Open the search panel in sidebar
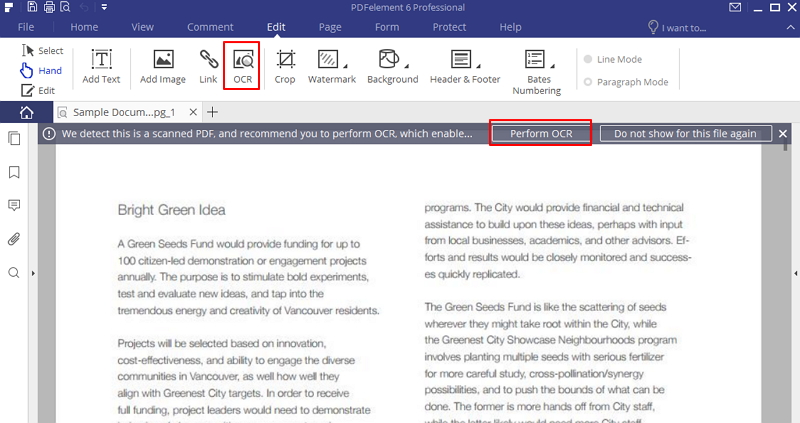The image size is (800, 423). 14,272
